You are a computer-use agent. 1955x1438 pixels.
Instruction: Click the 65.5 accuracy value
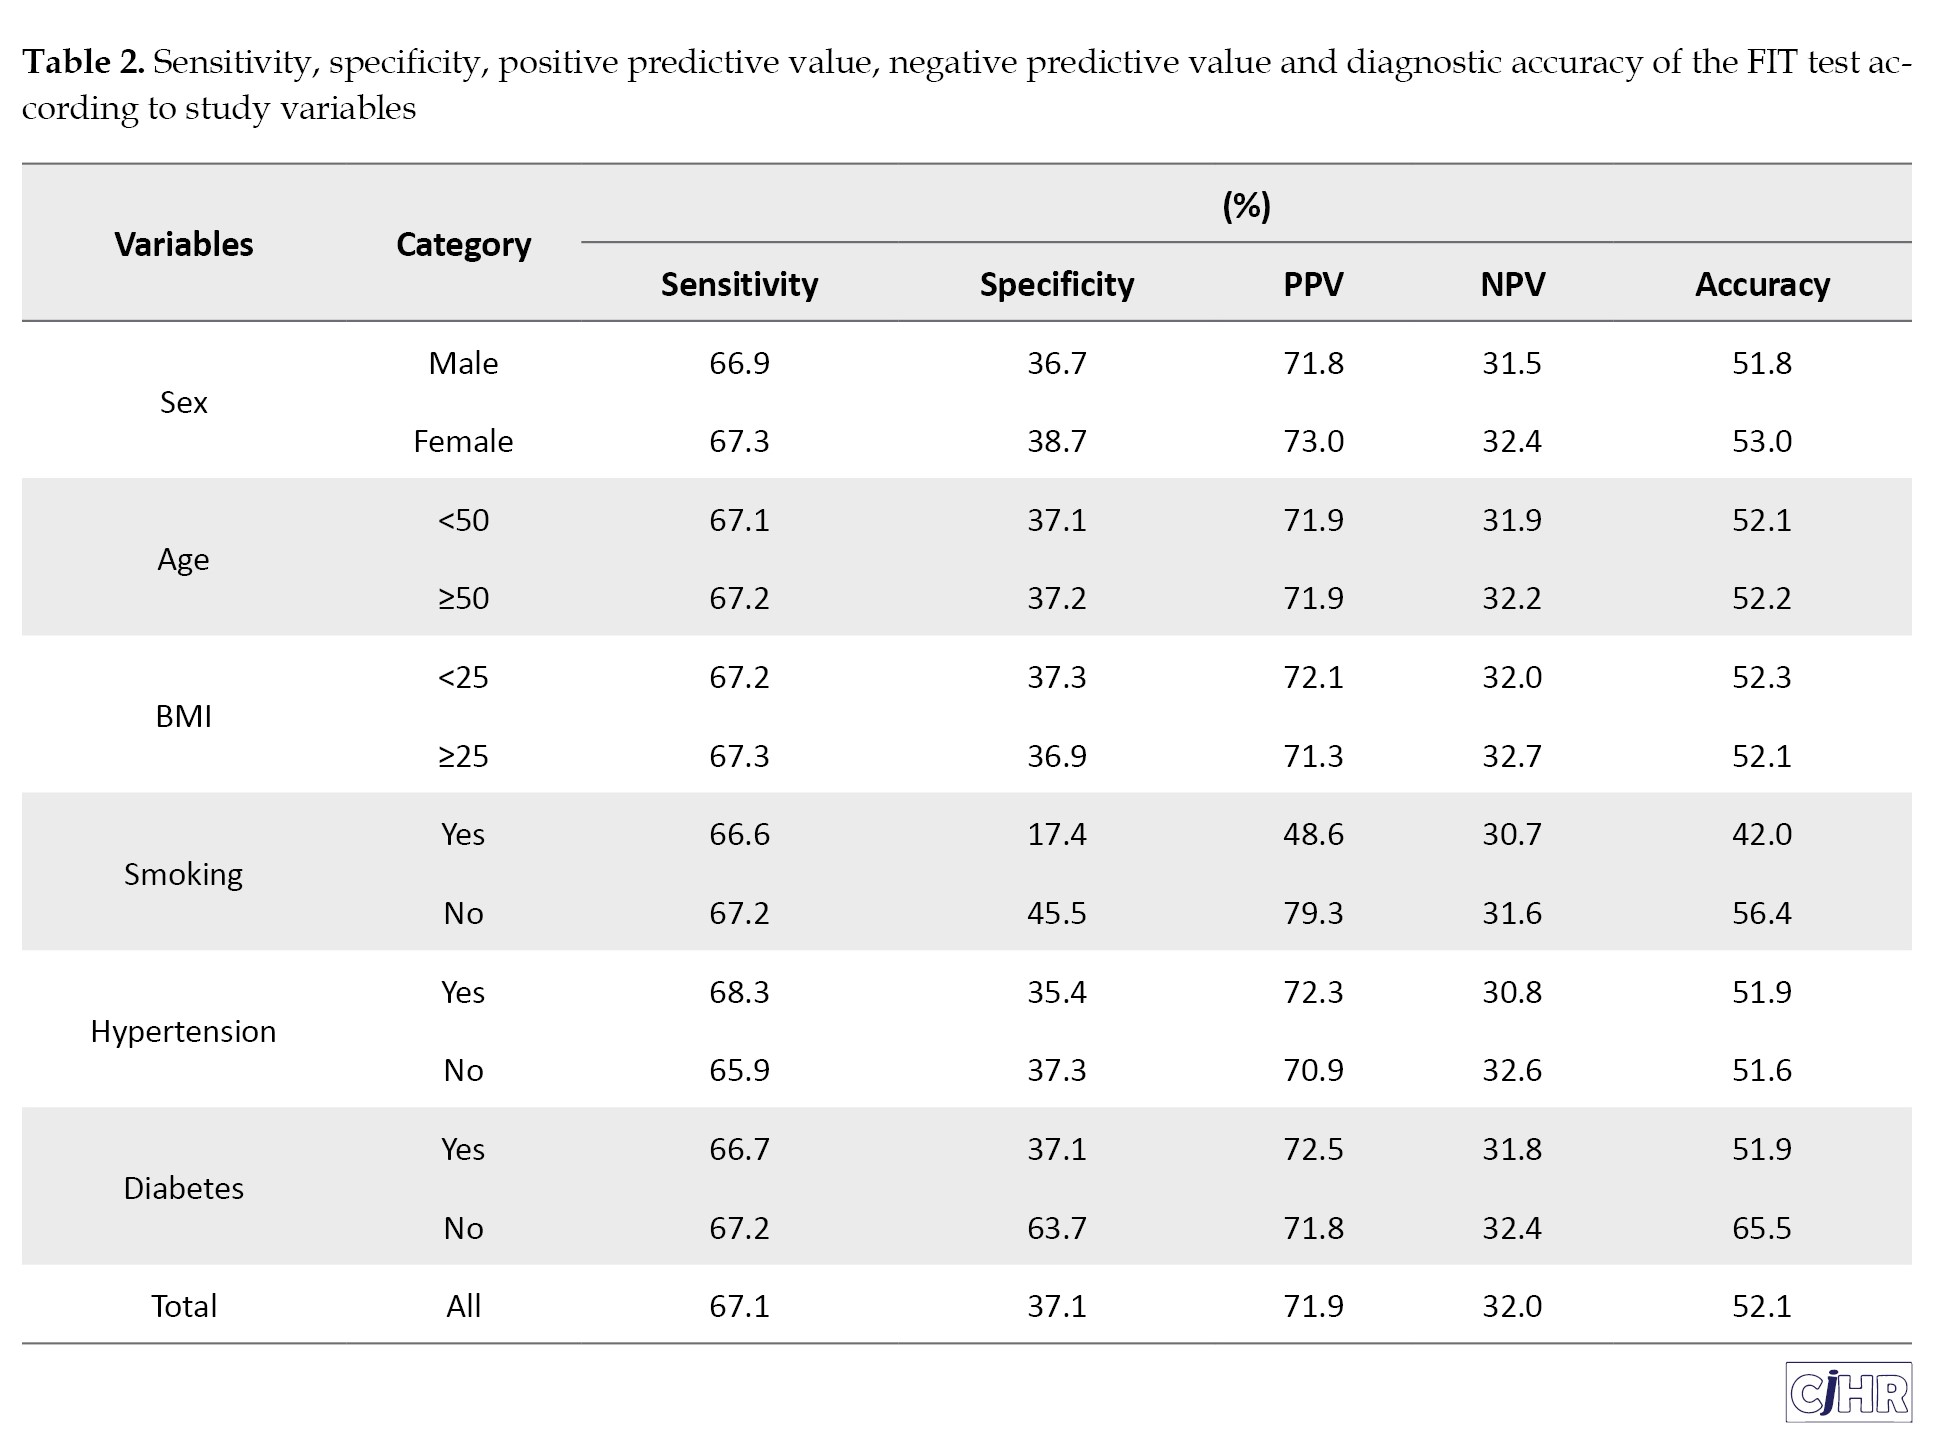pyautogui.click(x=1761, y=1228)
